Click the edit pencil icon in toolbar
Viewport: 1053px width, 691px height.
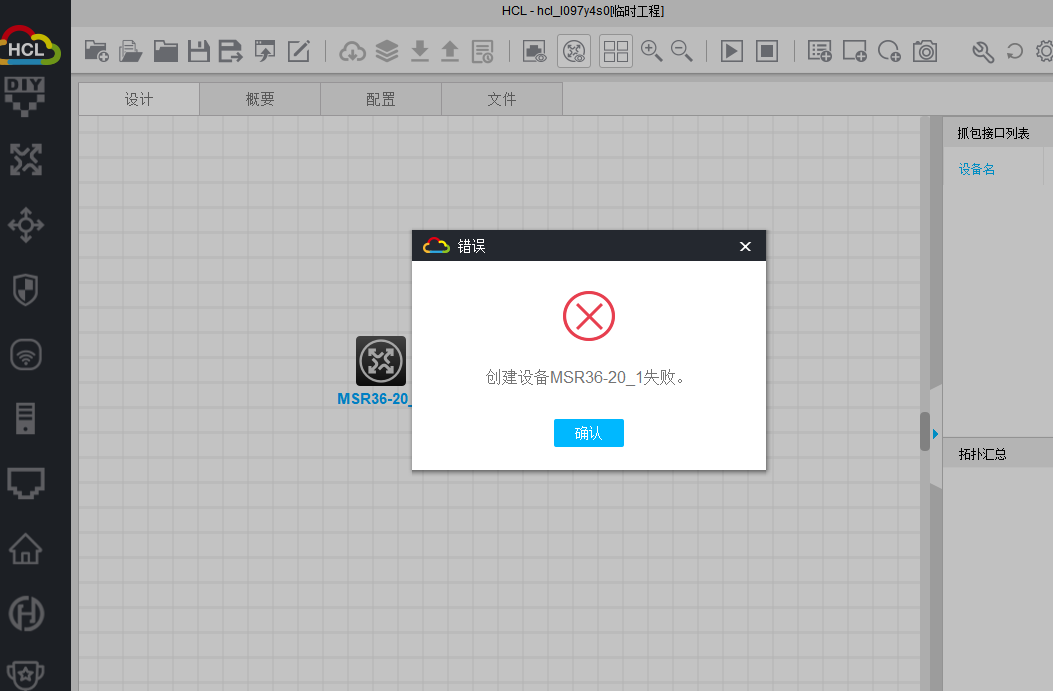pos(298,51)
